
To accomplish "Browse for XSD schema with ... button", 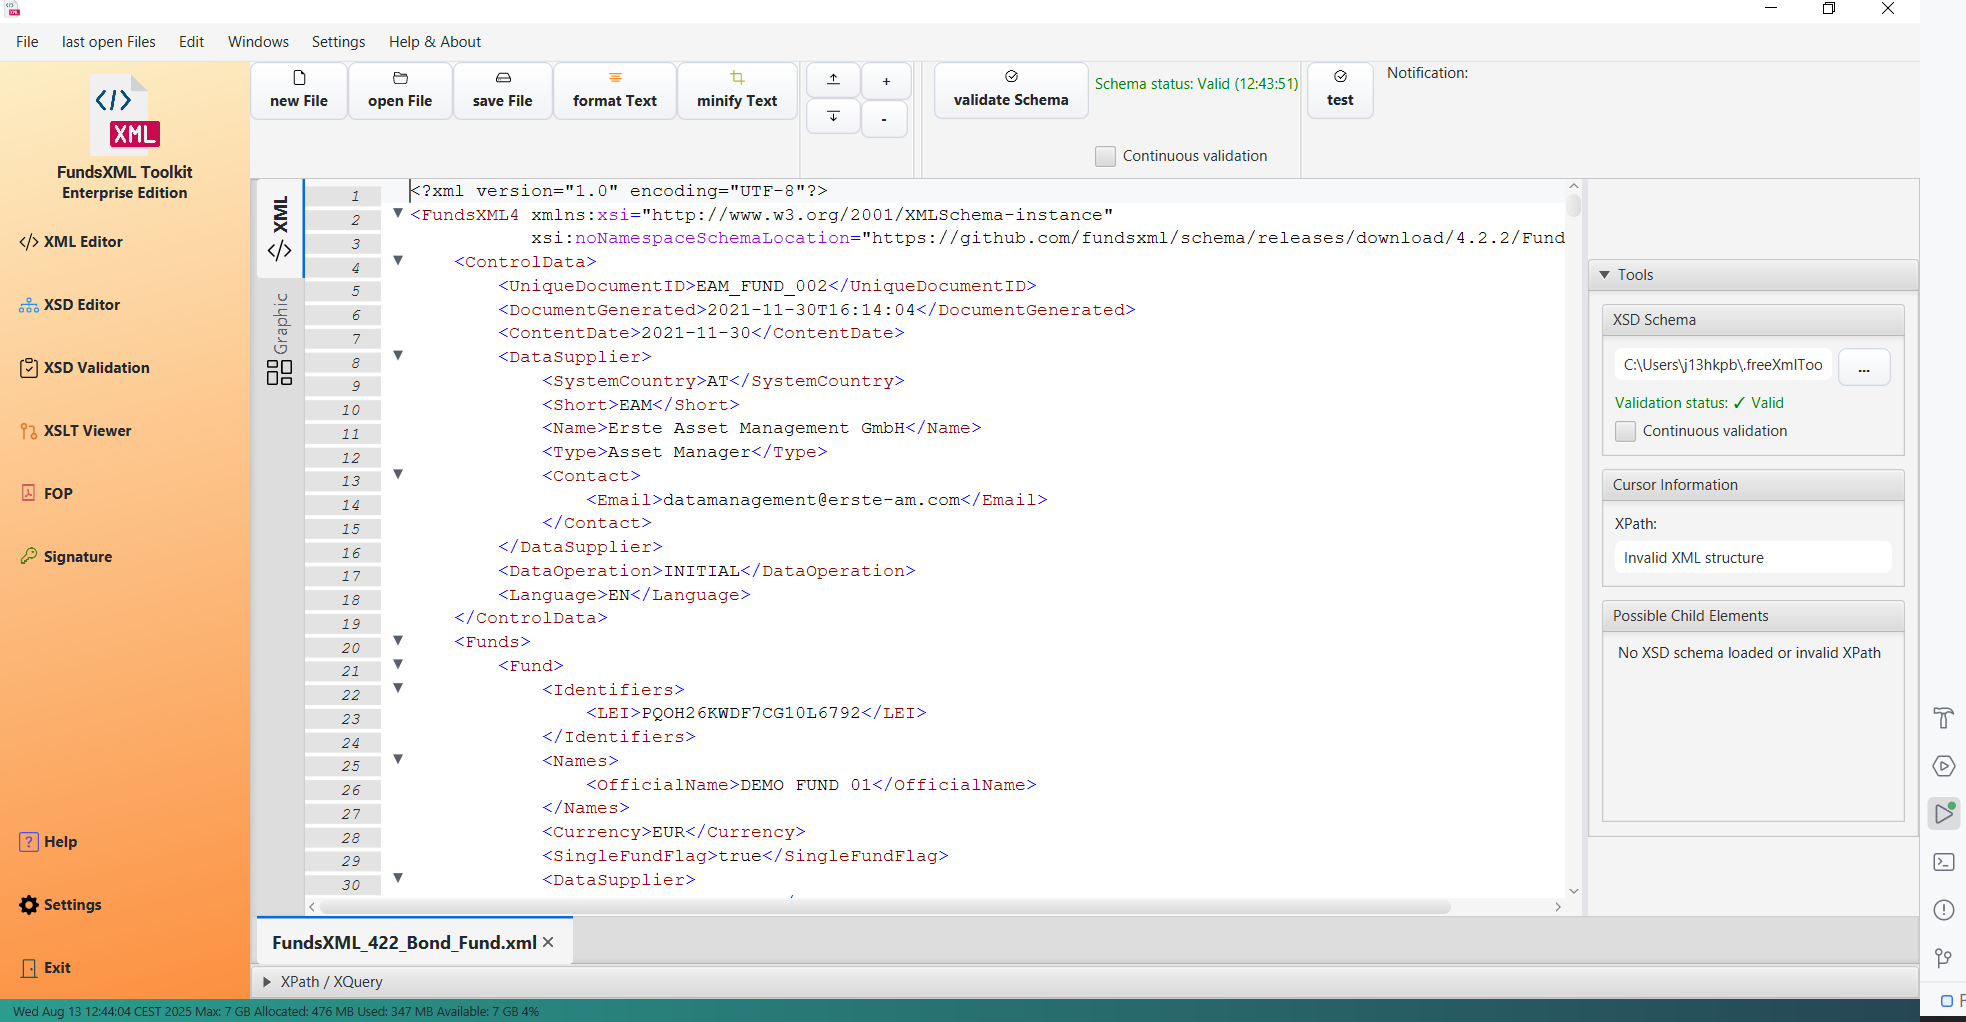I will click(x=1864, y=367).
